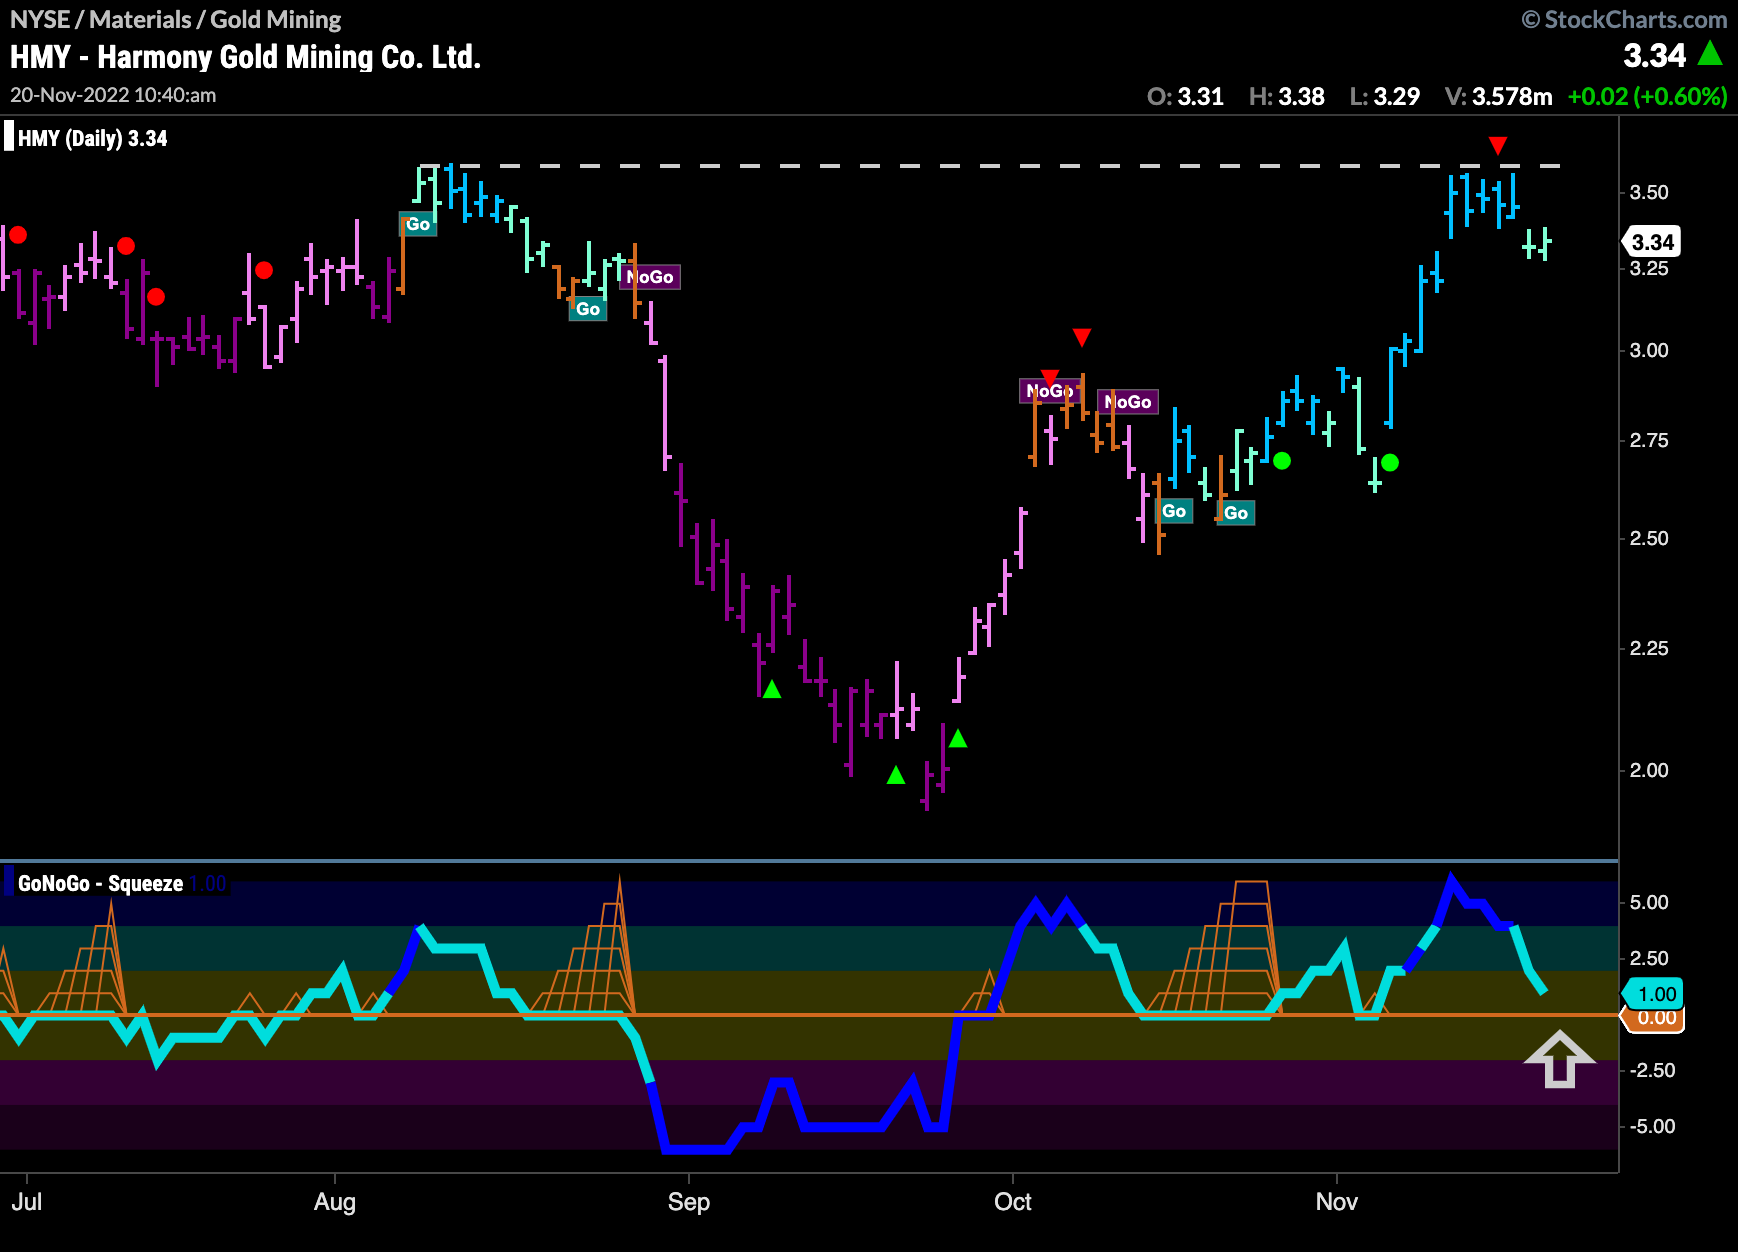Click the Nov label on the time axis
This screenshot has width=1738, height=1252.
[x=1337, y=1201]
